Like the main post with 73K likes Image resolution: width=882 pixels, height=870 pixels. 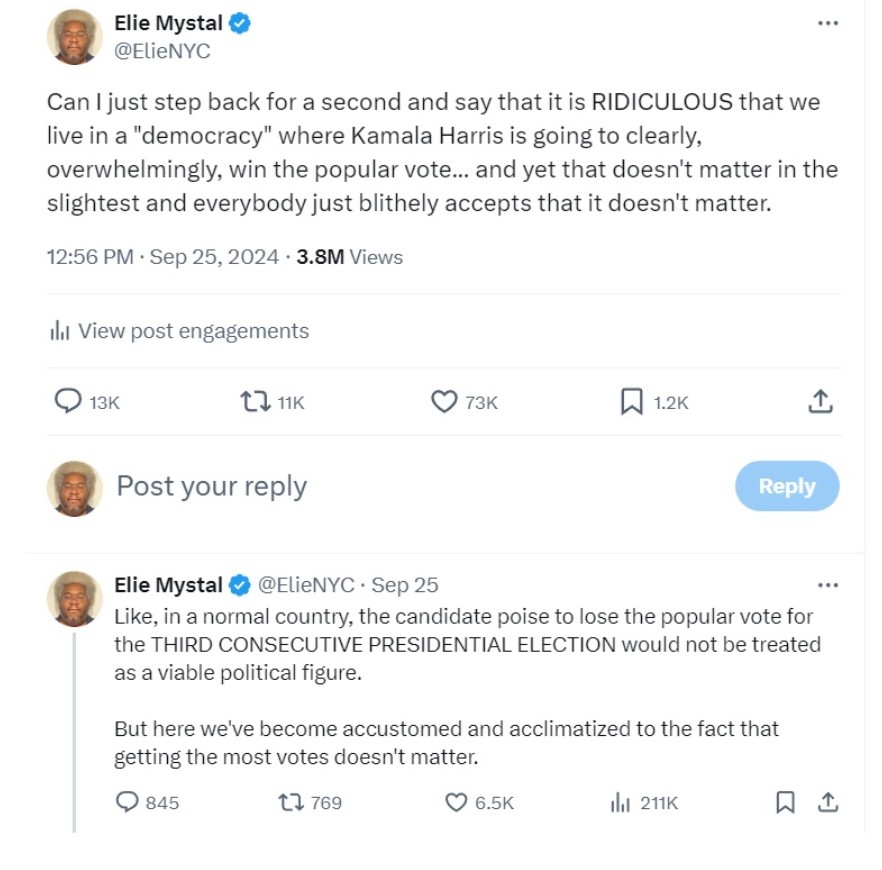tap(444, 402)
